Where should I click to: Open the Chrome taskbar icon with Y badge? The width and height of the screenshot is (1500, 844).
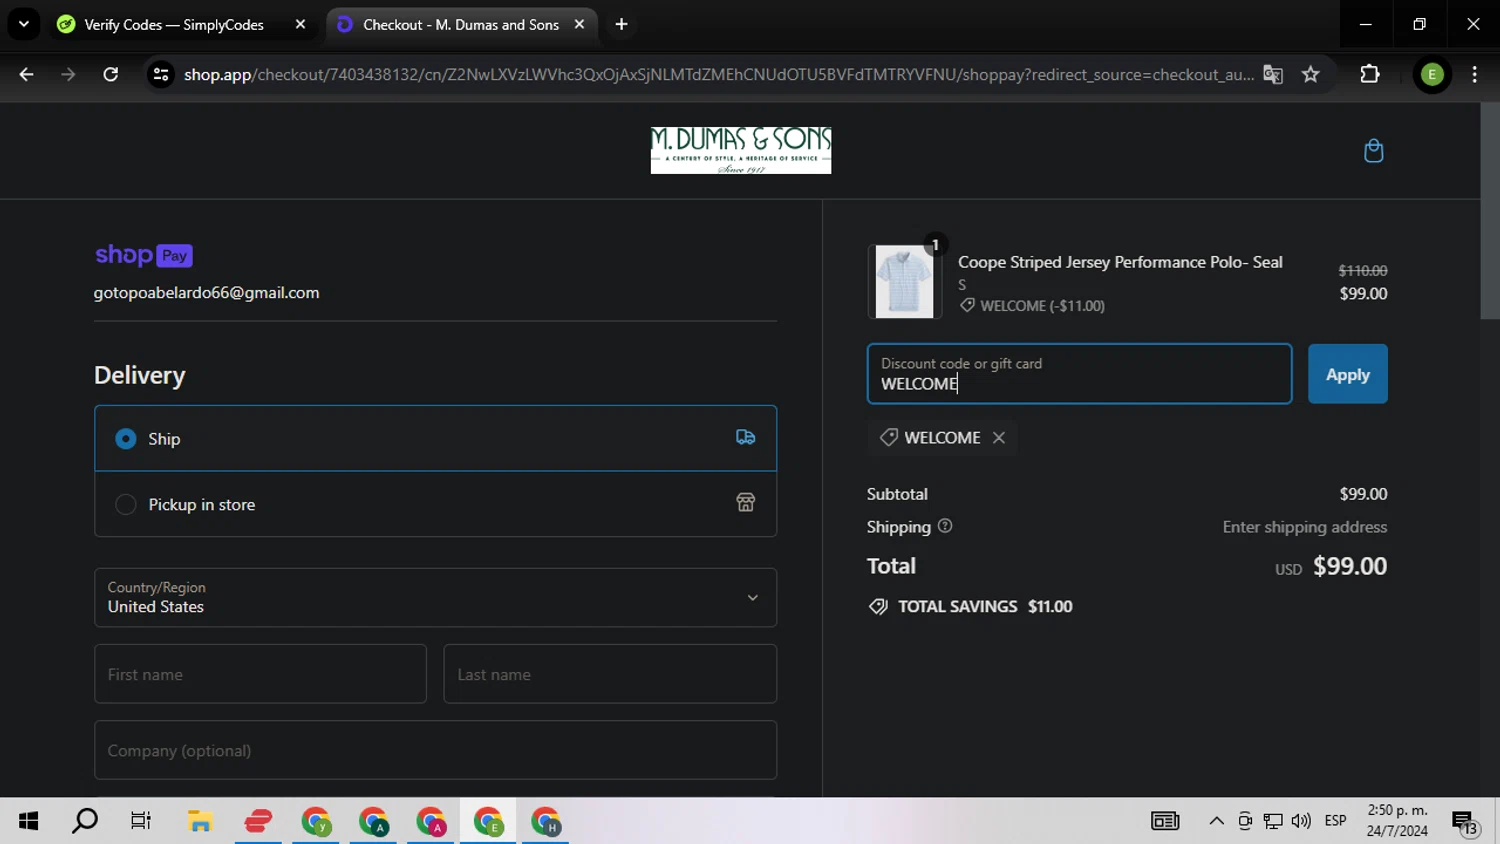click(317, 821)
